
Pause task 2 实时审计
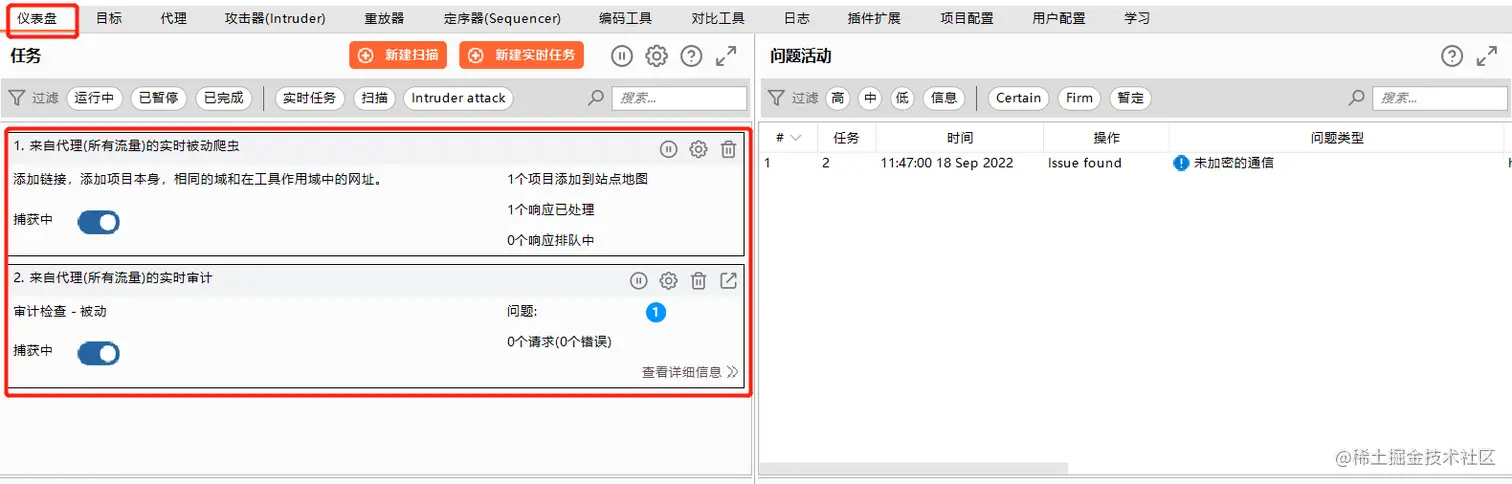coord(638,281)
